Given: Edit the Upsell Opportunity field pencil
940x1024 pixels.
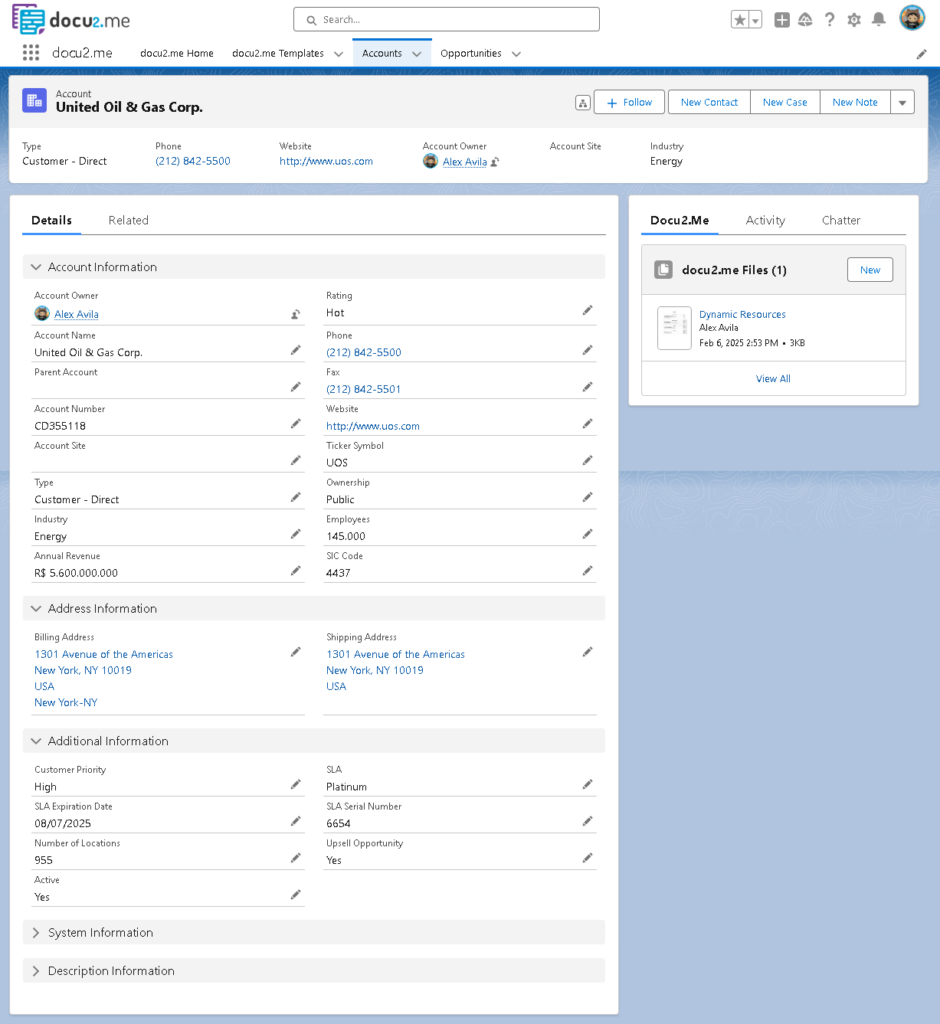Looking at the screenshot, I should pos(587,857).
